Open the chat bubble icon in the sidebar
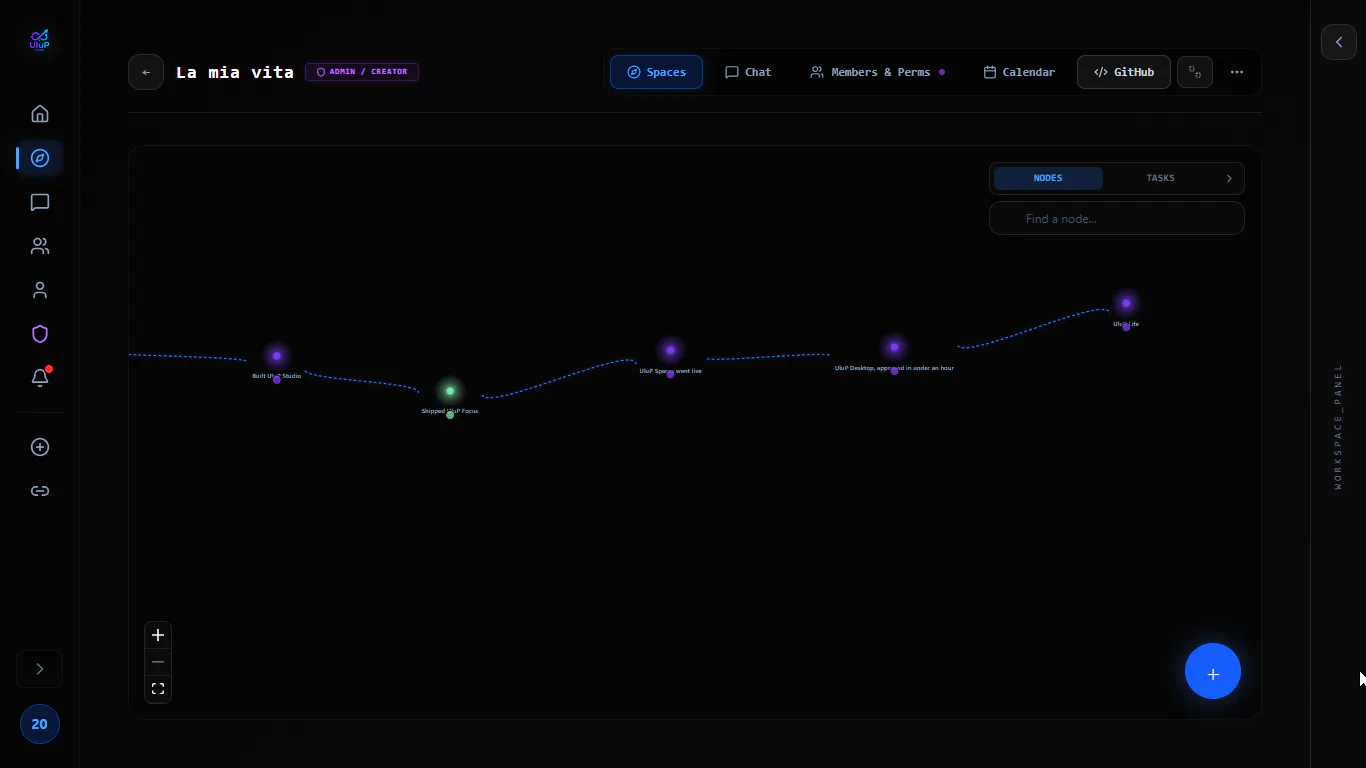Screen dimensions: 1366x768 tap(40, 202)
